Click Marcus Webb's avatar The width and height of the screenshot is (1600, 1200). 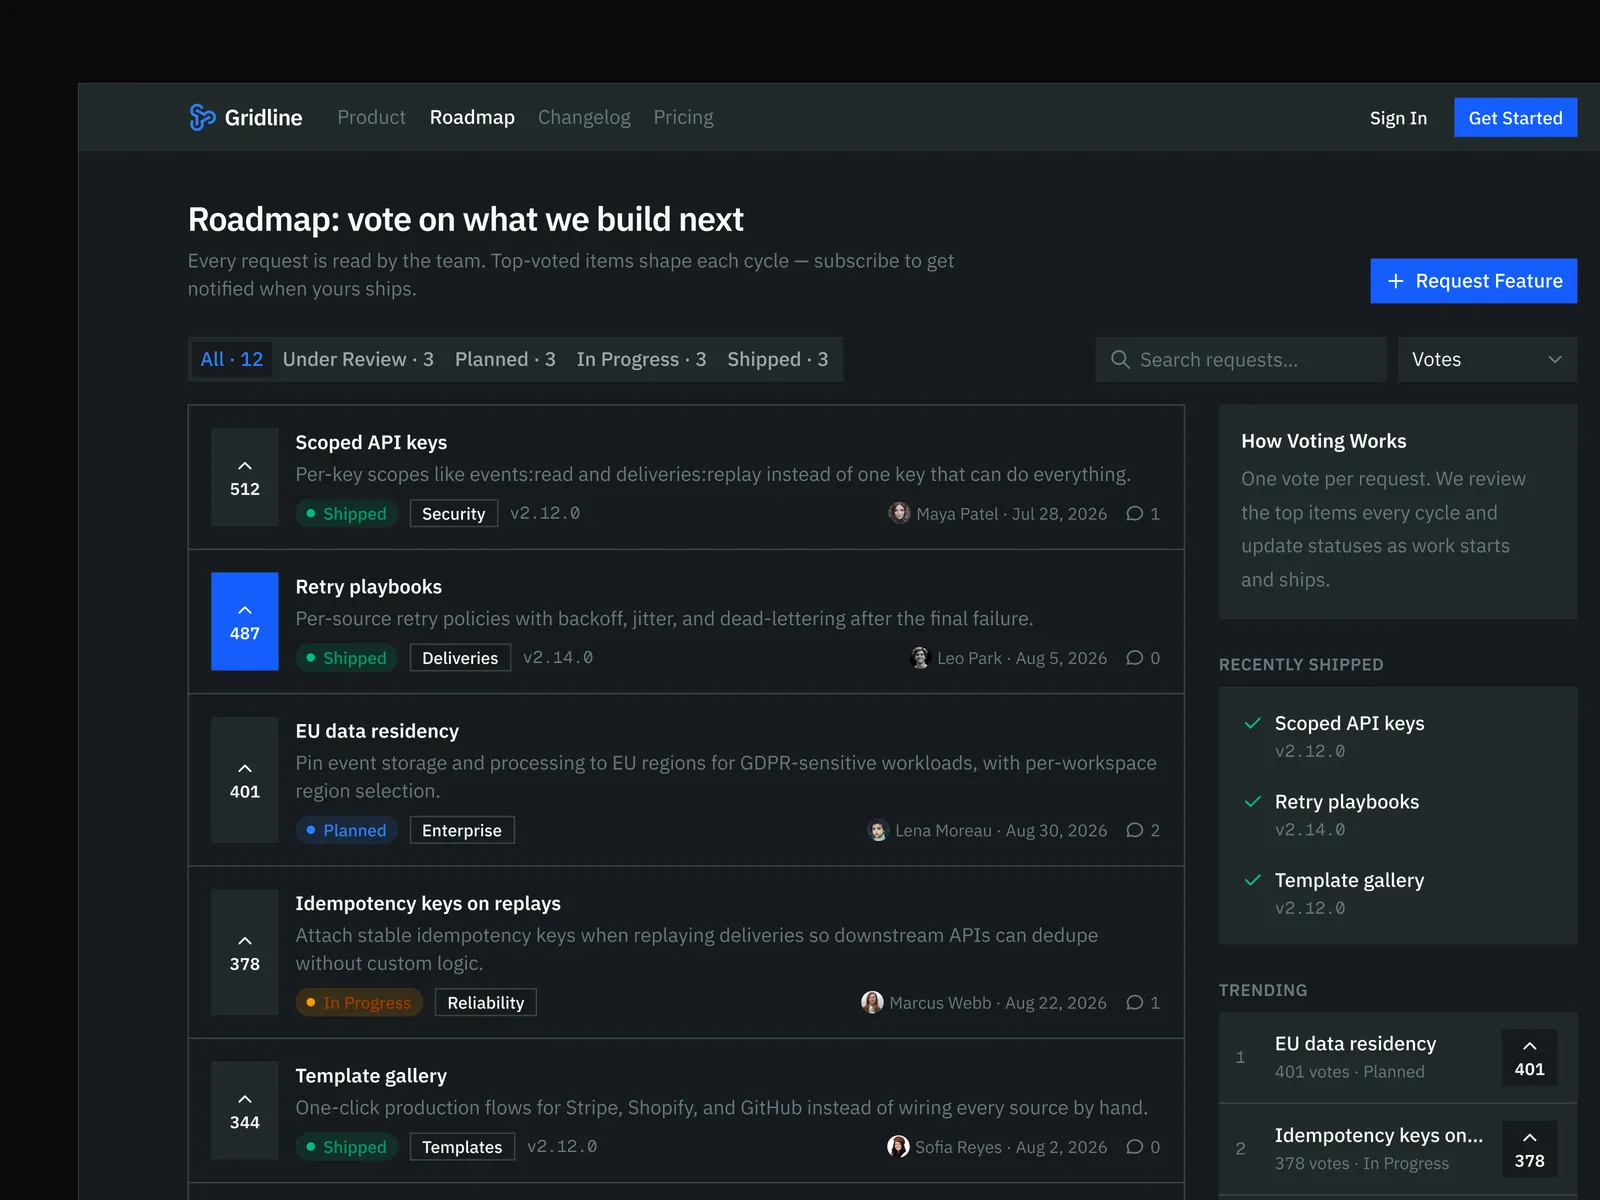pyautogui.click(x=872, y=1002)
